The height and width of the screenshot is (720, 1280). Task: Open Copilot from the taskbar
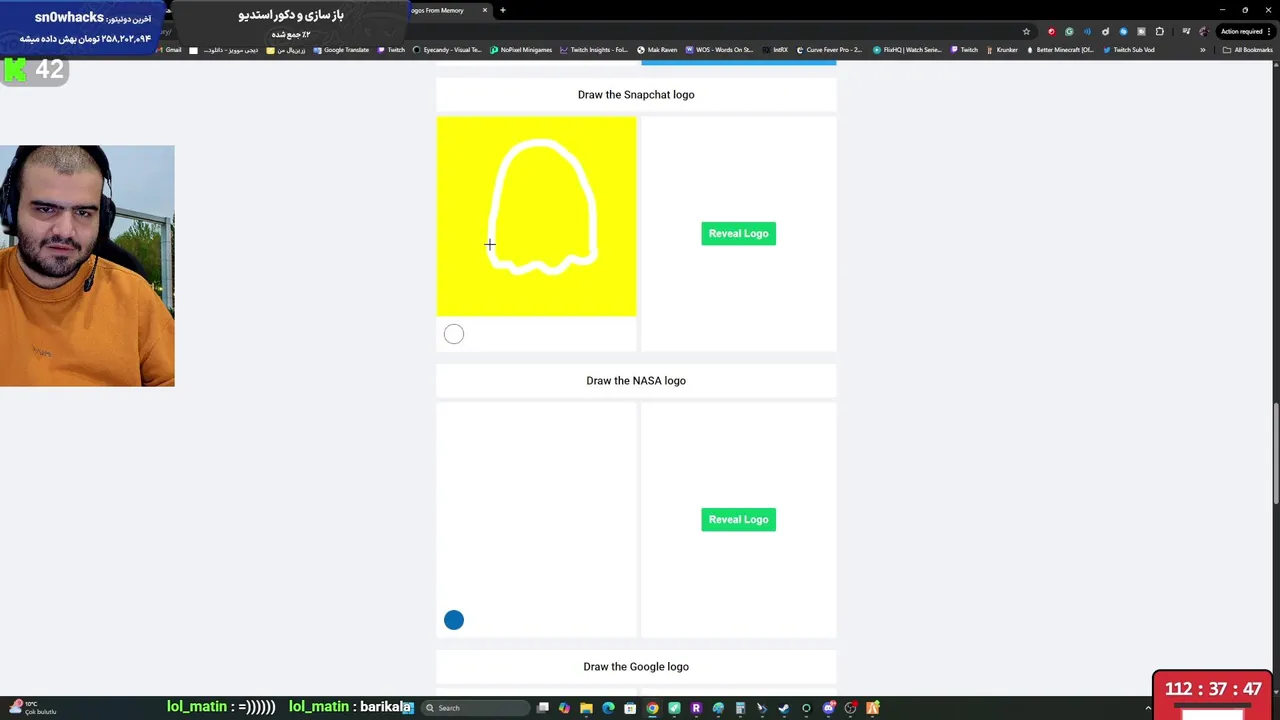[x=564, y=708]
